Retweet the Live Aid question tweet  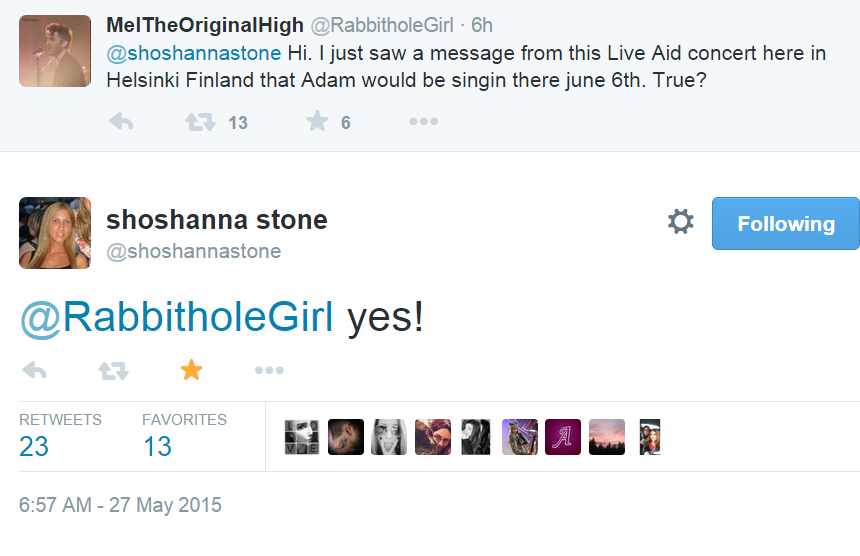(199, 122)
